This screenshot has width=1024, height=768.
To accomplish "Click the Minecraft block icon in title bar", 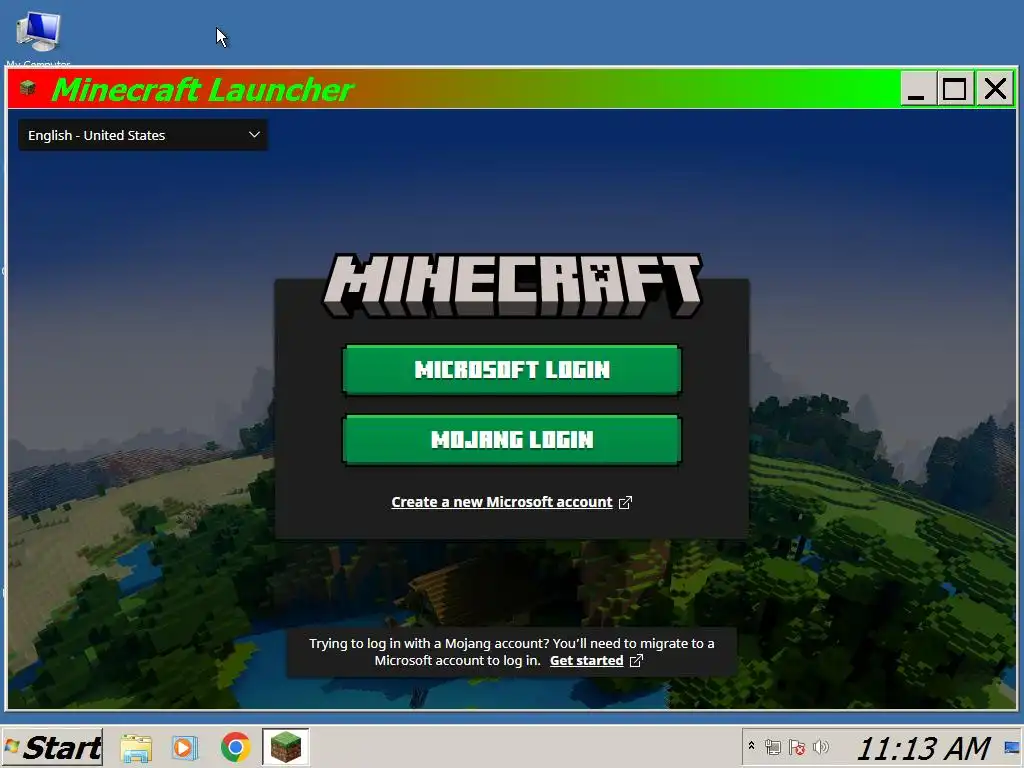I will (x=27, y=88).
